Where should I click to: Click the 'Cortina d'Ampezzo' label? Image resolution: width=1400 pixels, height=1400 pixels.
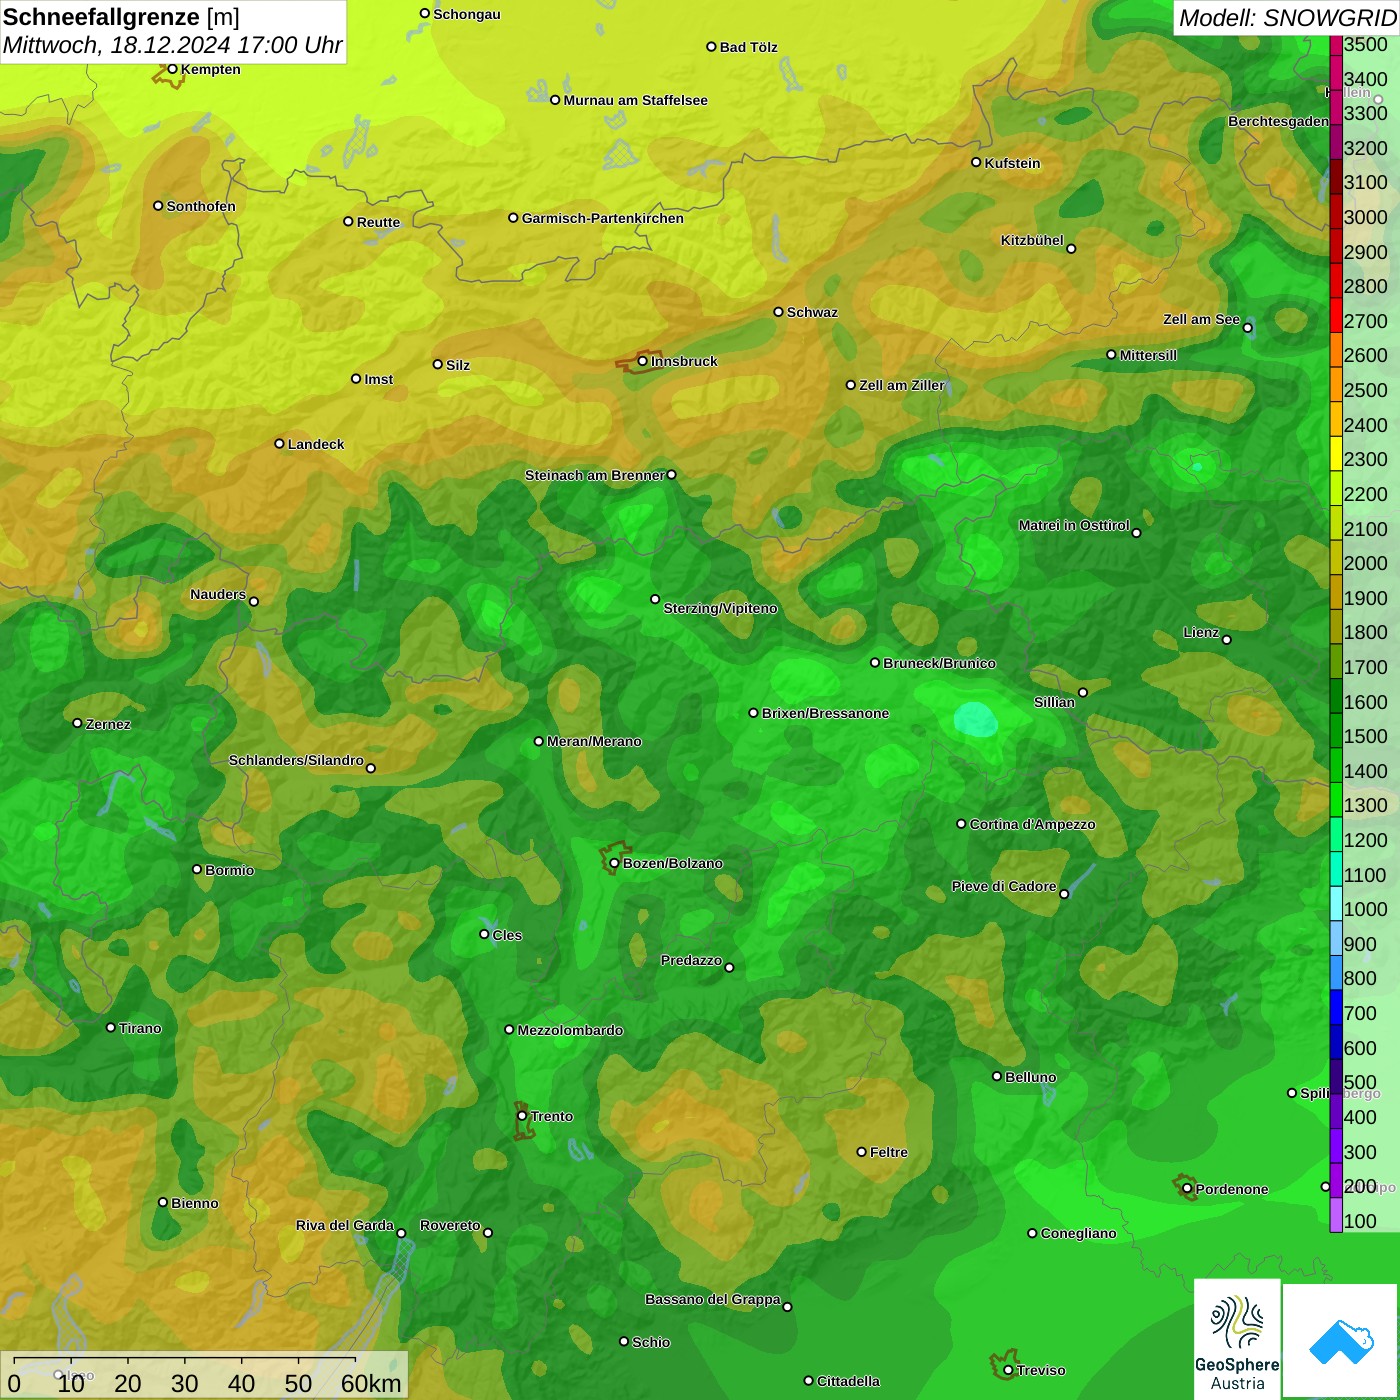click(1032, 824)
